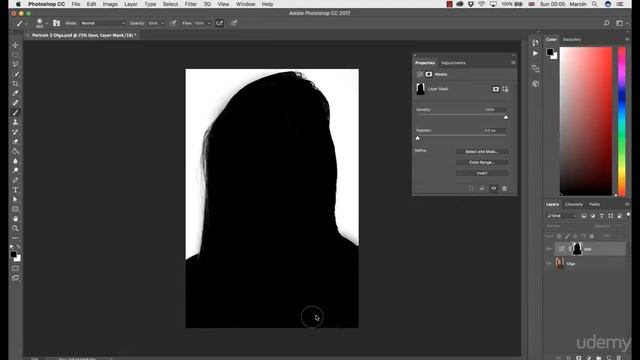This screenshot has height=360, width=640.
Task: Enable airbrush-style build-up effects
Action: click(x=219, y=23)
